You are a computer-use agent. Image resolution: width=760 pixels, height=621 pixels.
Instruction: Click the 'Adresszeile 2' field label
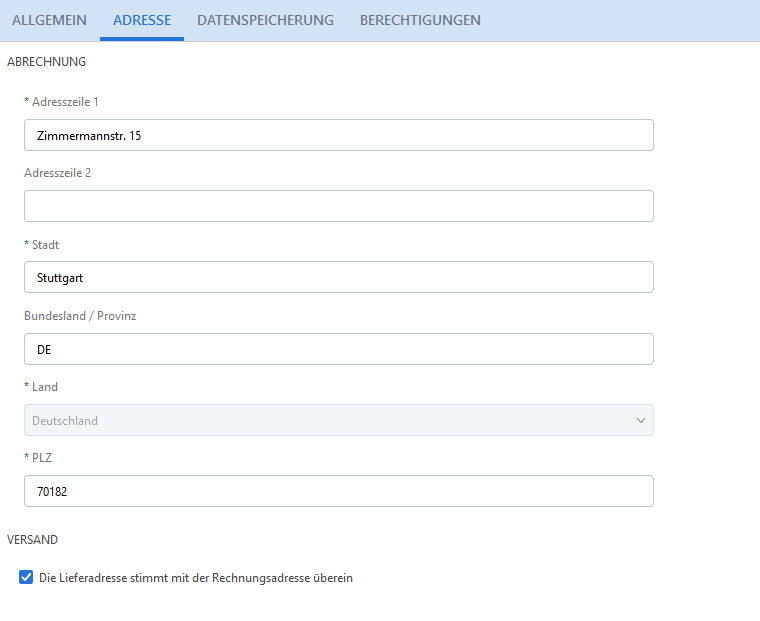(58, 173)
